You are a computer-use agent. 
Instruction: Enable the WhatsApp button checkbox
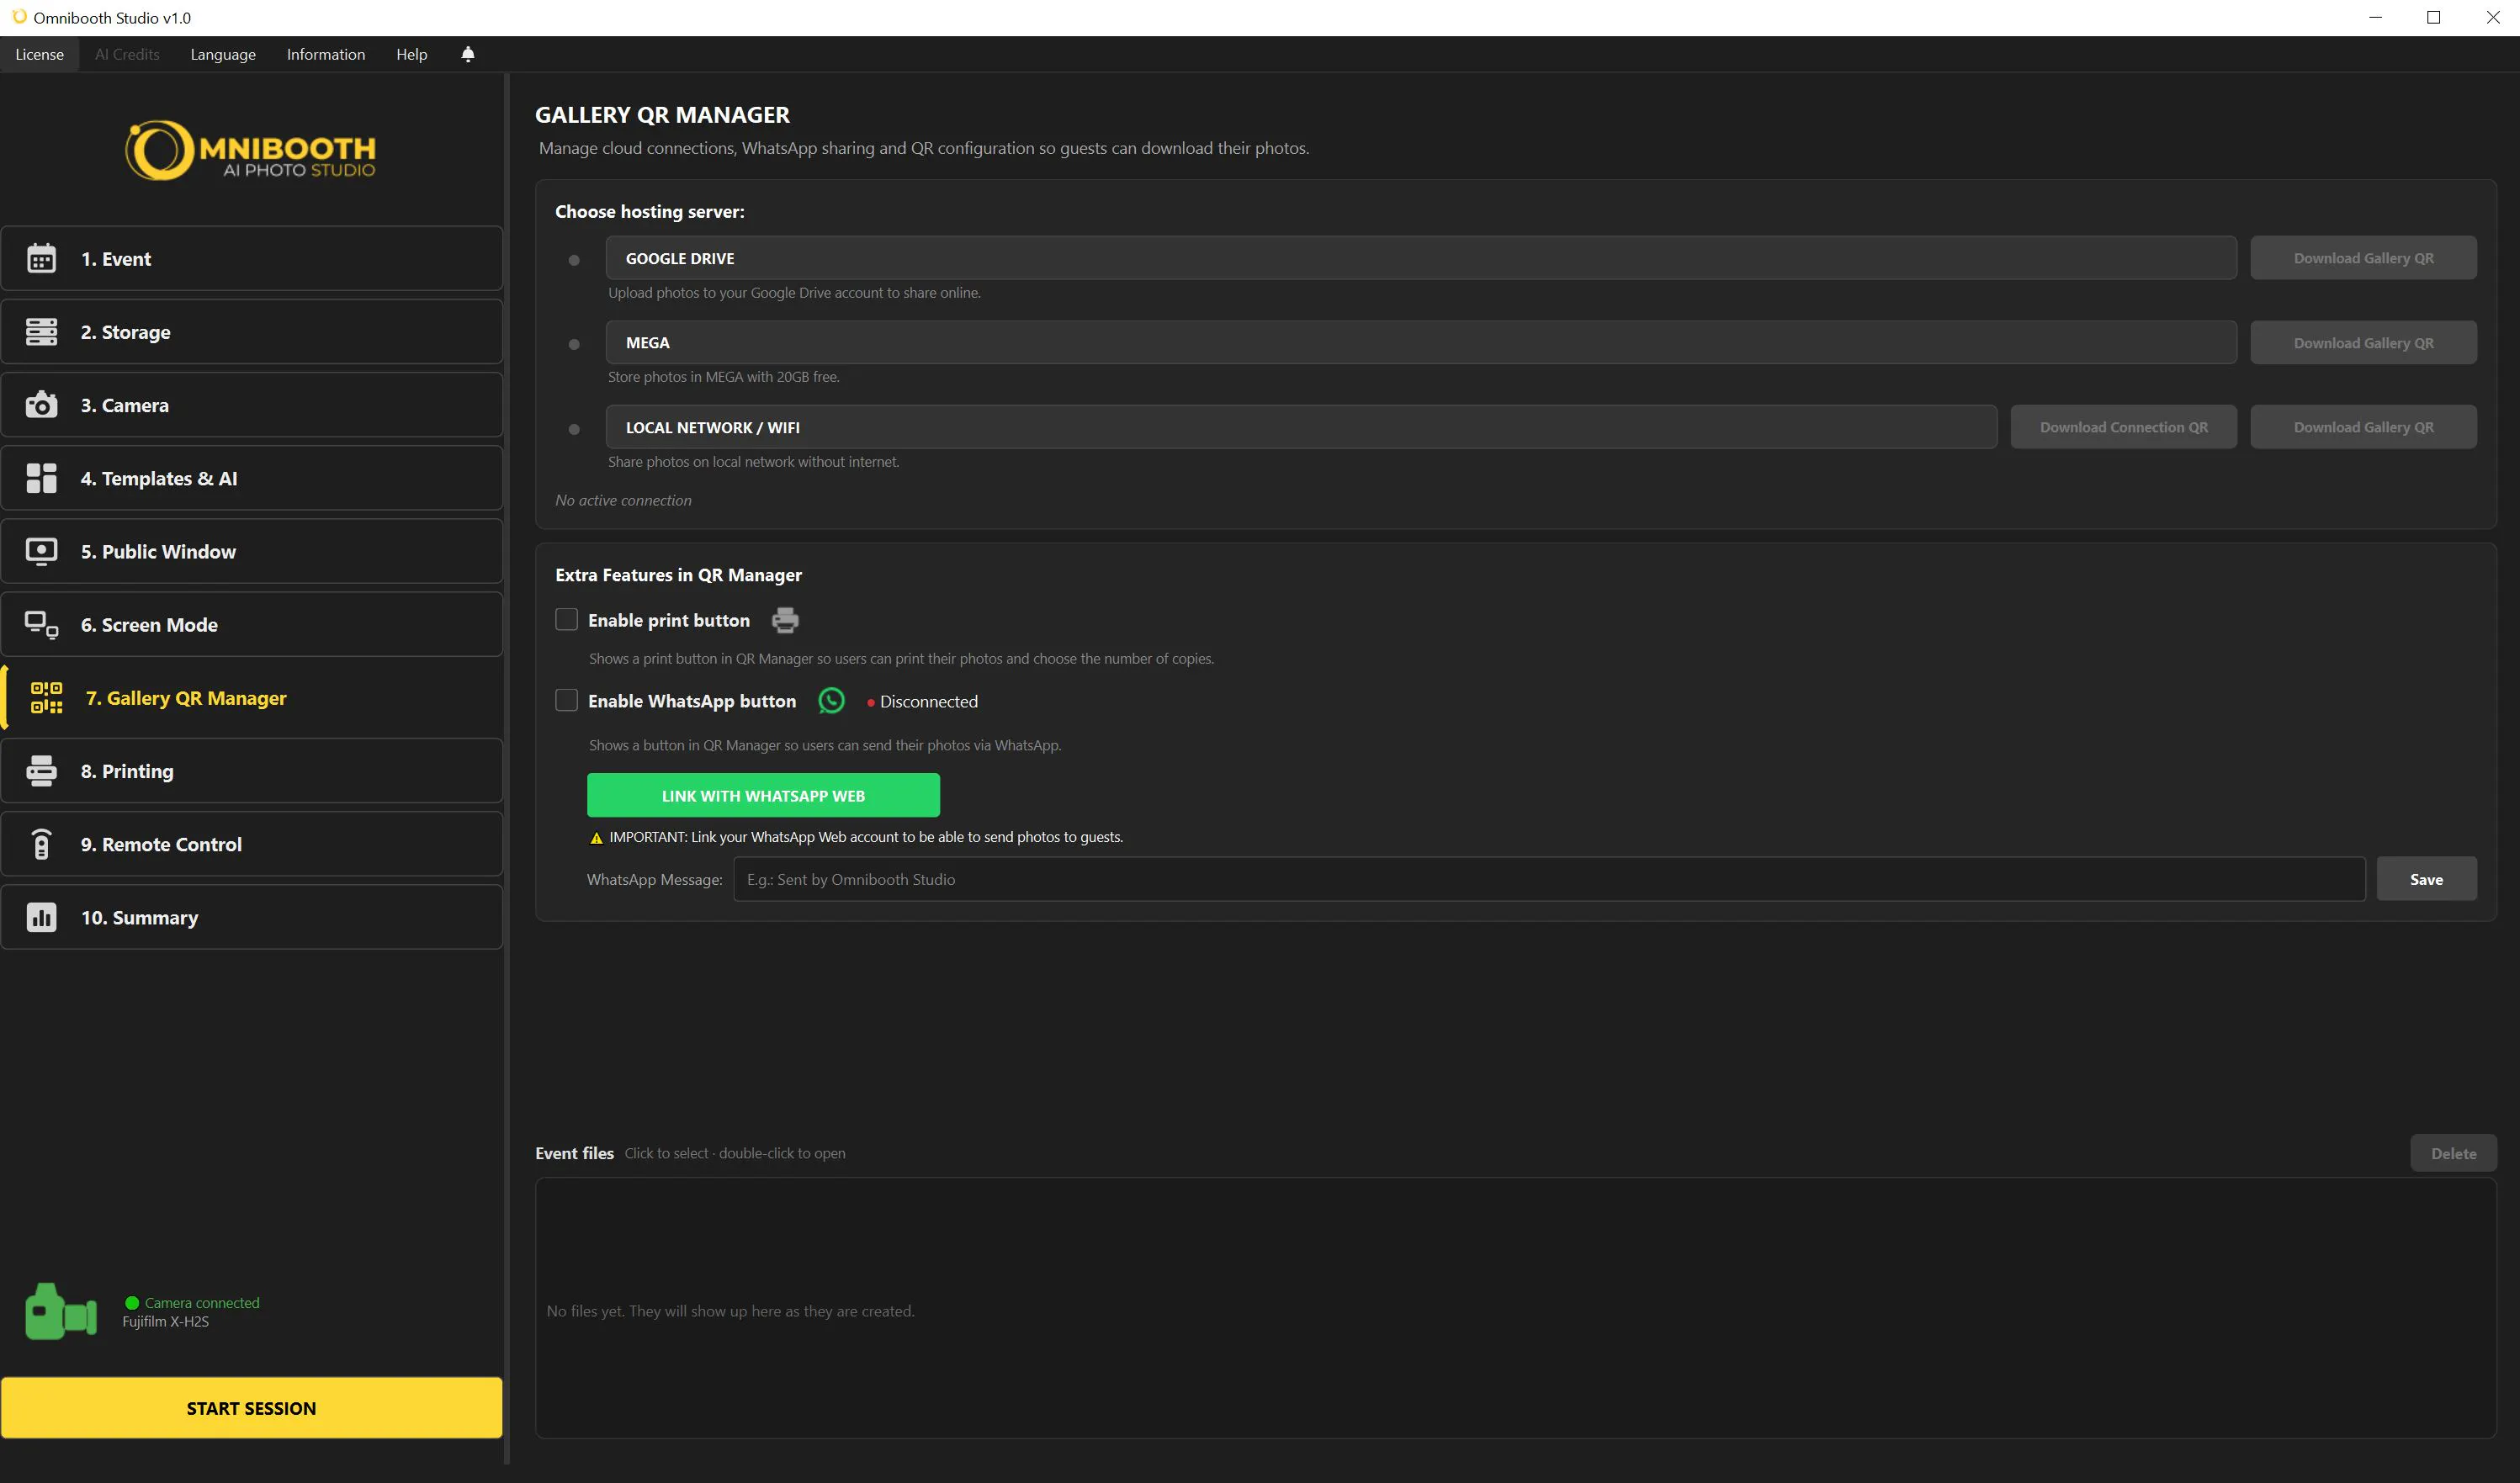pyautogui.click(x=566, y=701)
